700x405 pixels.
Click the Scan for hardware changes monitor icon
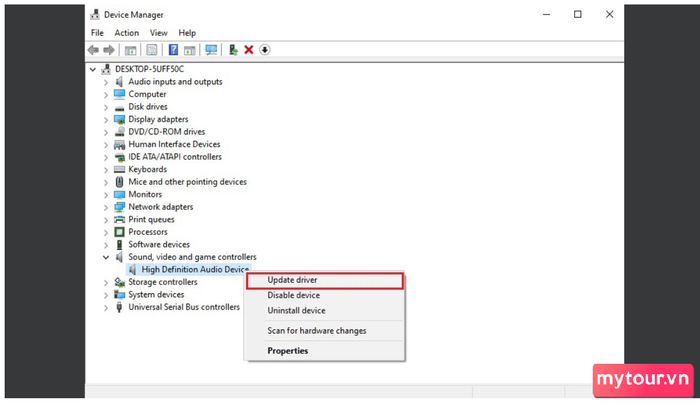point(211,50)
